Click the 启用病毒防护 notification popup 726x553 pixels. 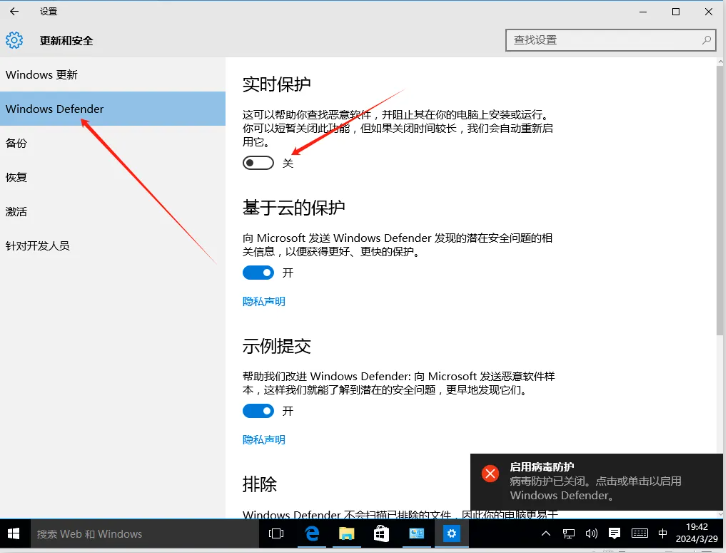tap(597, 481)
